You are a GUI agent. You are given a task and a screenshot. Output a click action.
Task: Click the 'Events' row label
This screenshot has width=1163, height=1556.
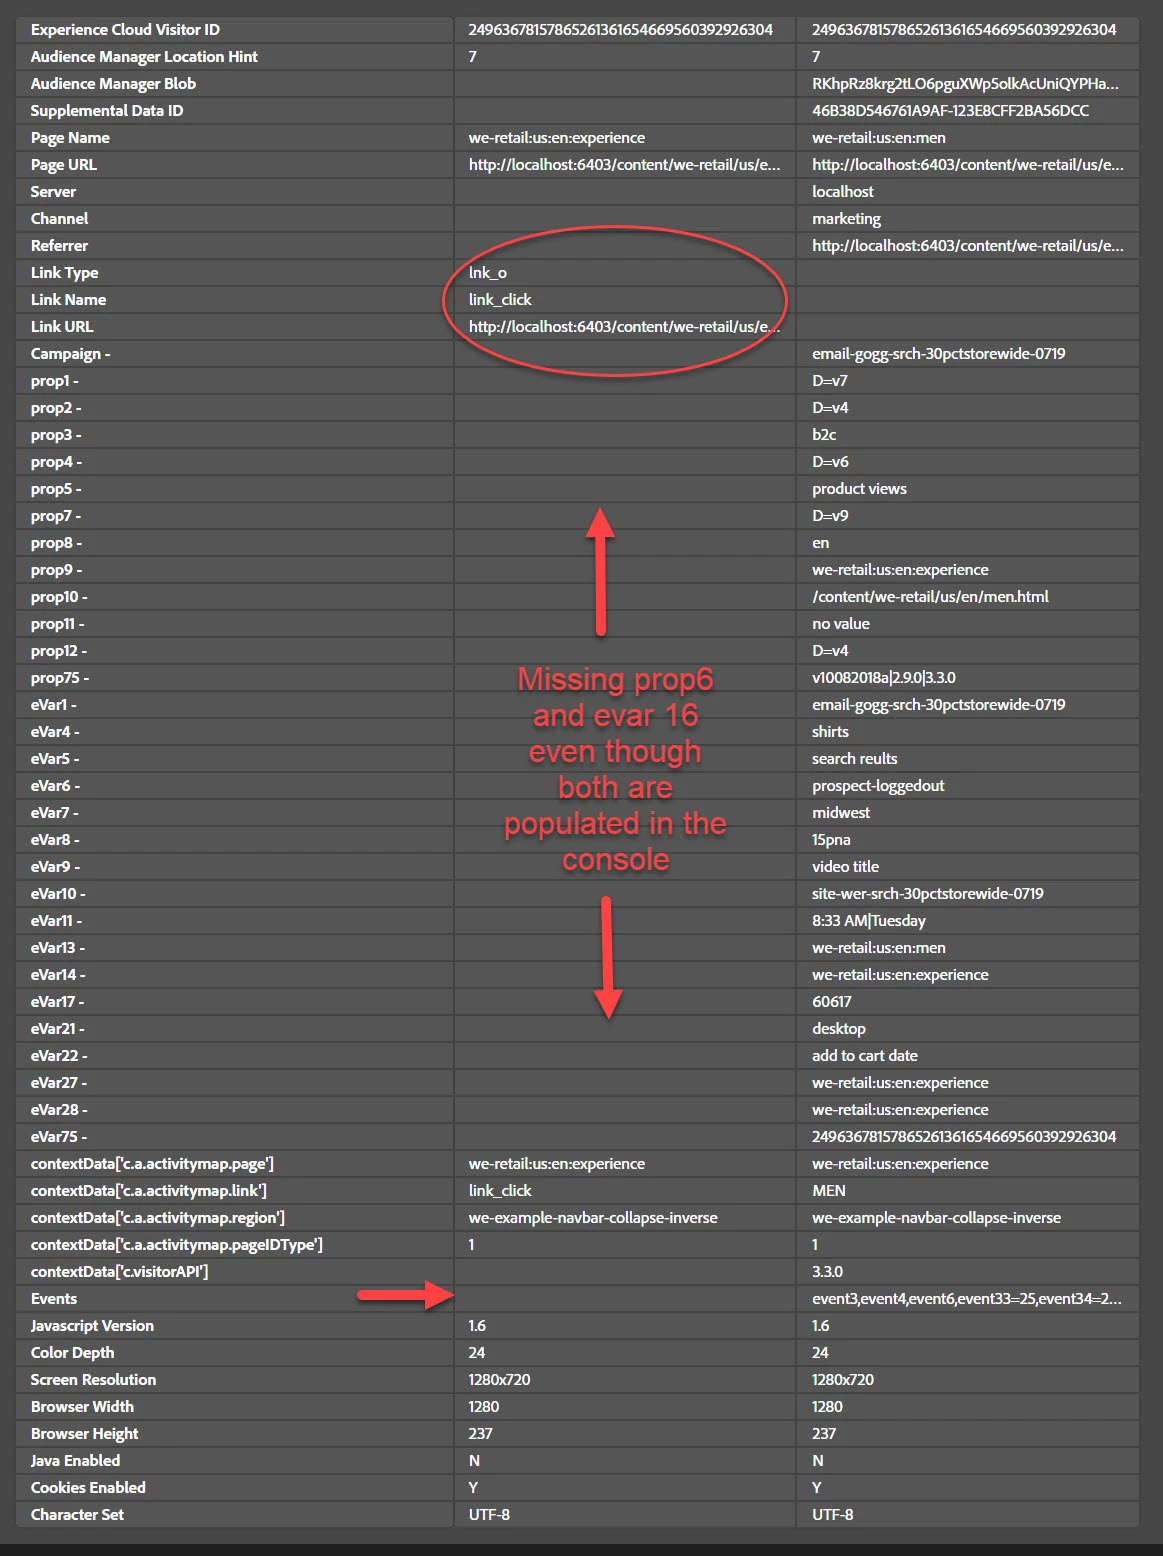point(53,1299)
